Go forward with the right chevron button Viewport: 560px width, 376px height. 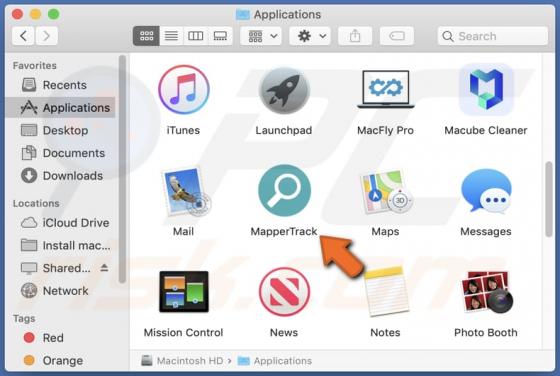point(46,36)
